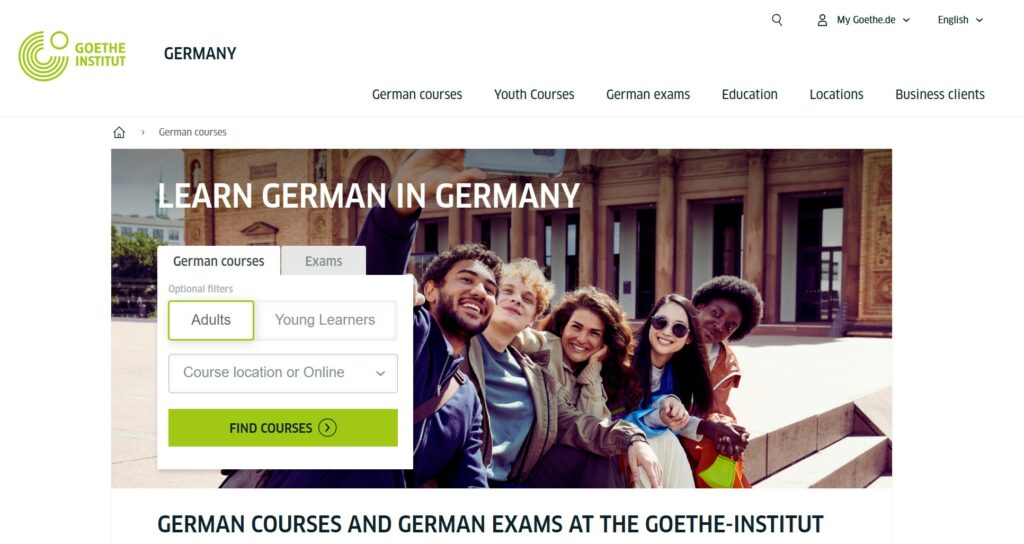Open the German exams menu item
This screenshot has height=544, width=1024.
[x=648, y=94]
